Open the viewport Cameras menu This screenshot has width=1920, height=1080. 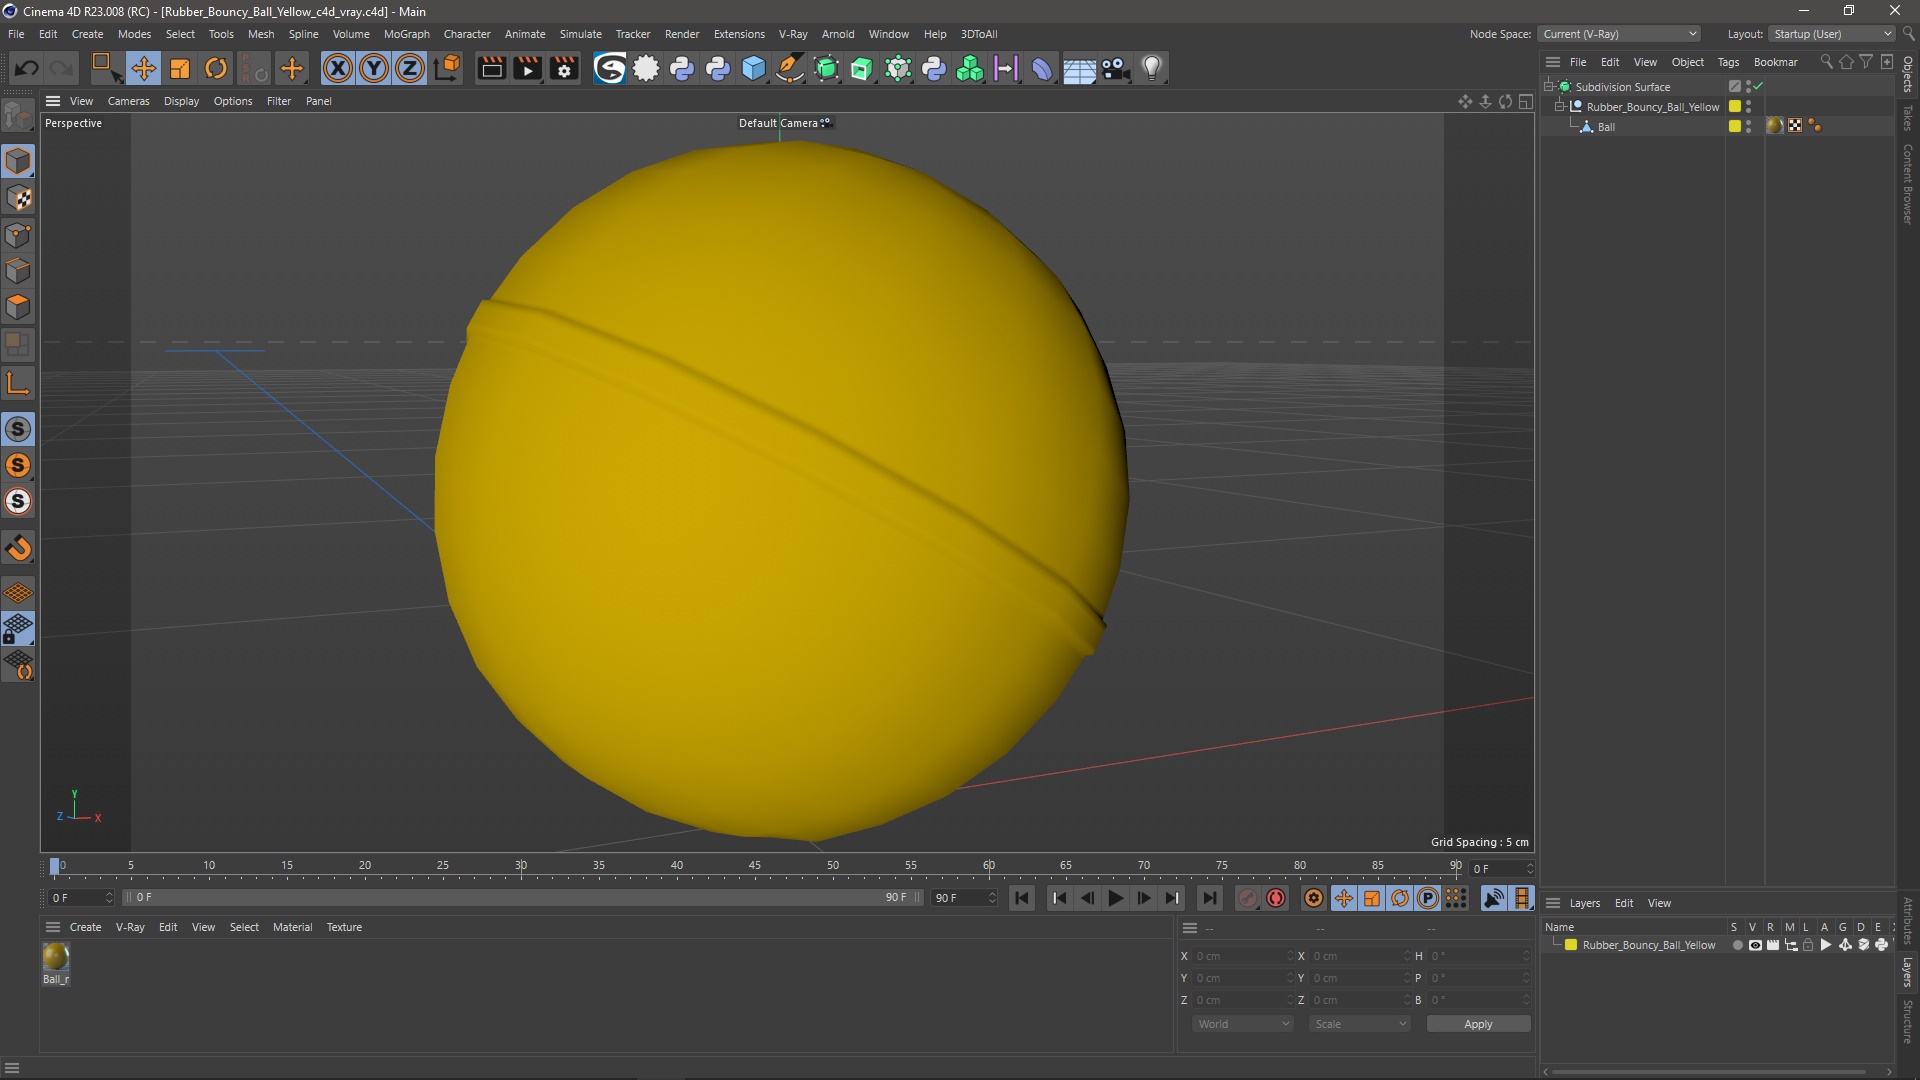[x=128, y=101]
